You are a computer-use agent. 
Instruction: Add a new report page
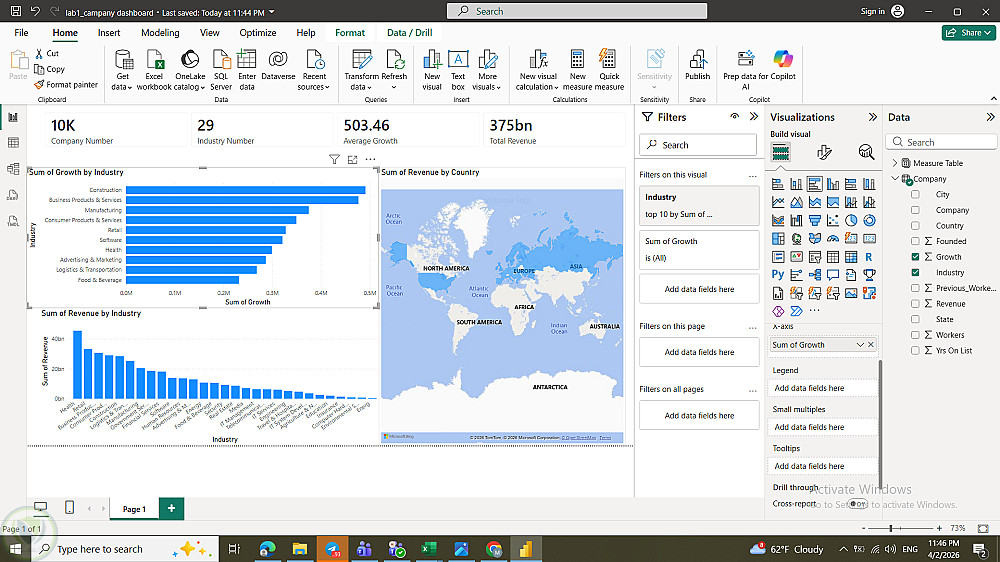point(171,509)
